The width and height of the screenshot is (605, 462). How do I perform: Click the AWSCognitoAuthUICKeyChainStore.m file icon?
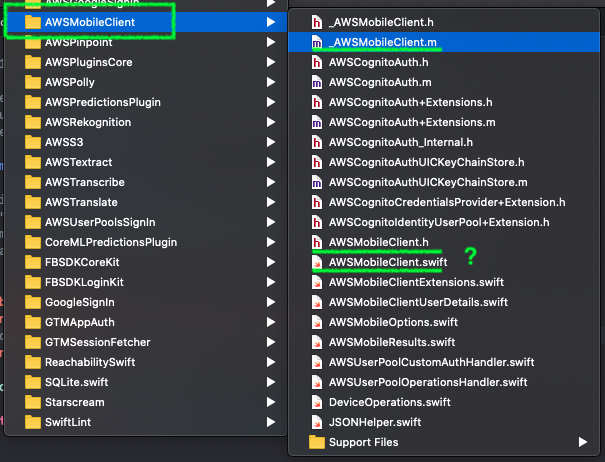click(317, 182)
